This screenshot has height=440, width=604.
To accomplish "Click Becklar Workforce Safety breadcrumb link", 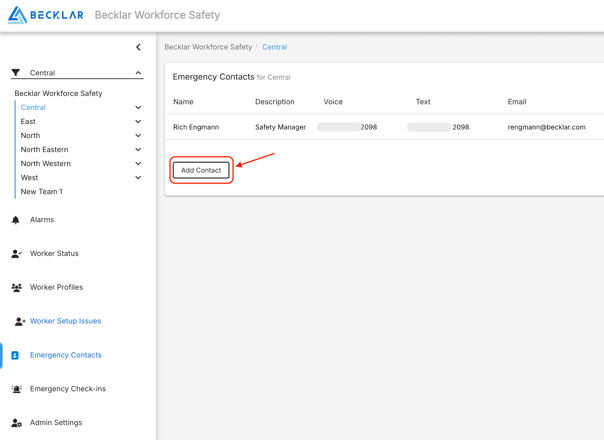I will [x=208, y=47].
